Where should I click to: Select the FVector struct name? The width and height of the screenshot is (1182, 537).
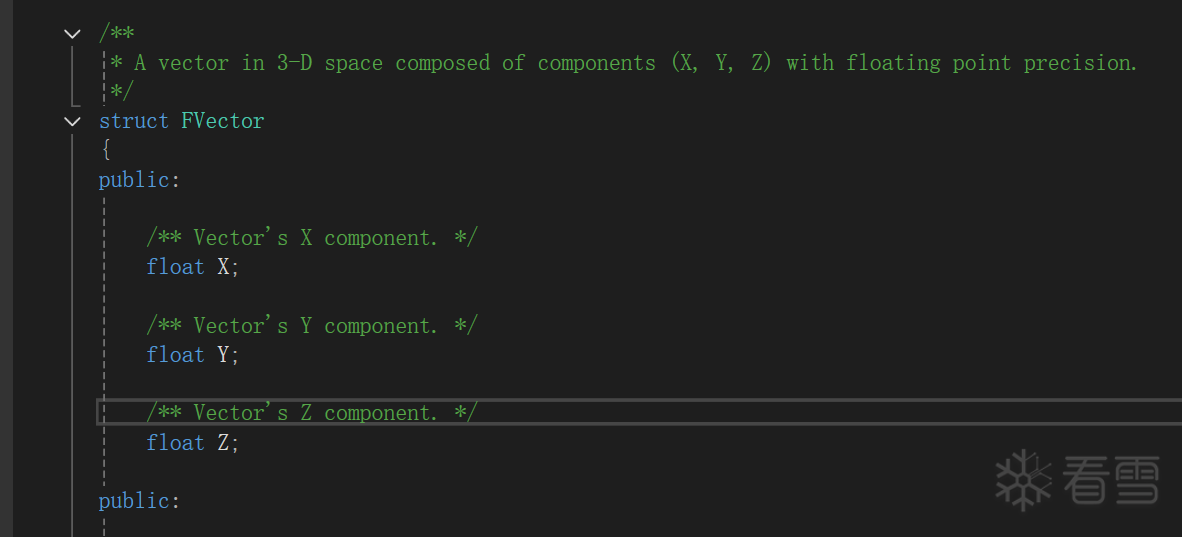coord(222,121)
